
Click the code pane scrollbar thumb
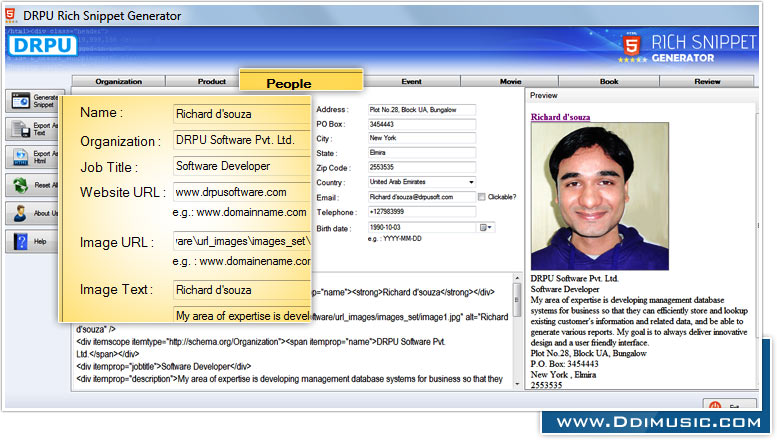point(517,300)
